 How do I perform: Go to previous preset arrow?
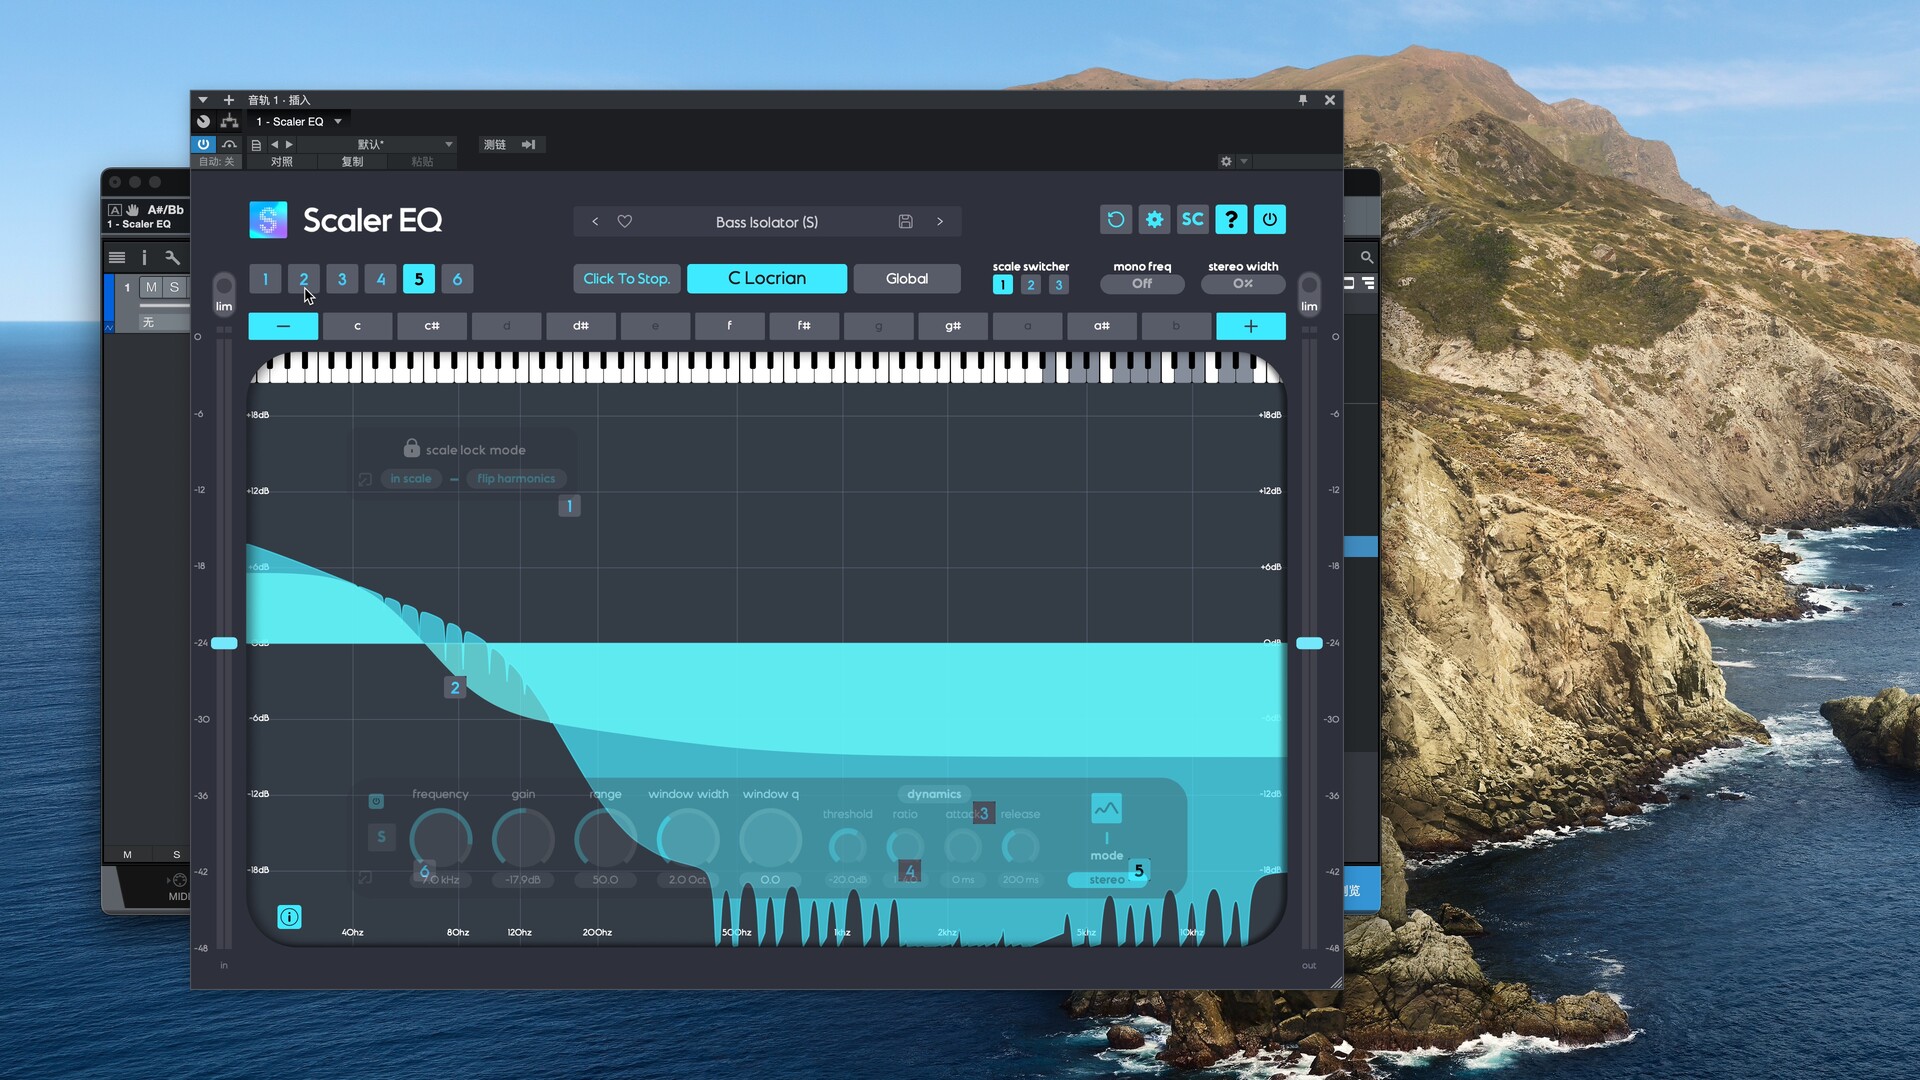click(x=595, y=221)
